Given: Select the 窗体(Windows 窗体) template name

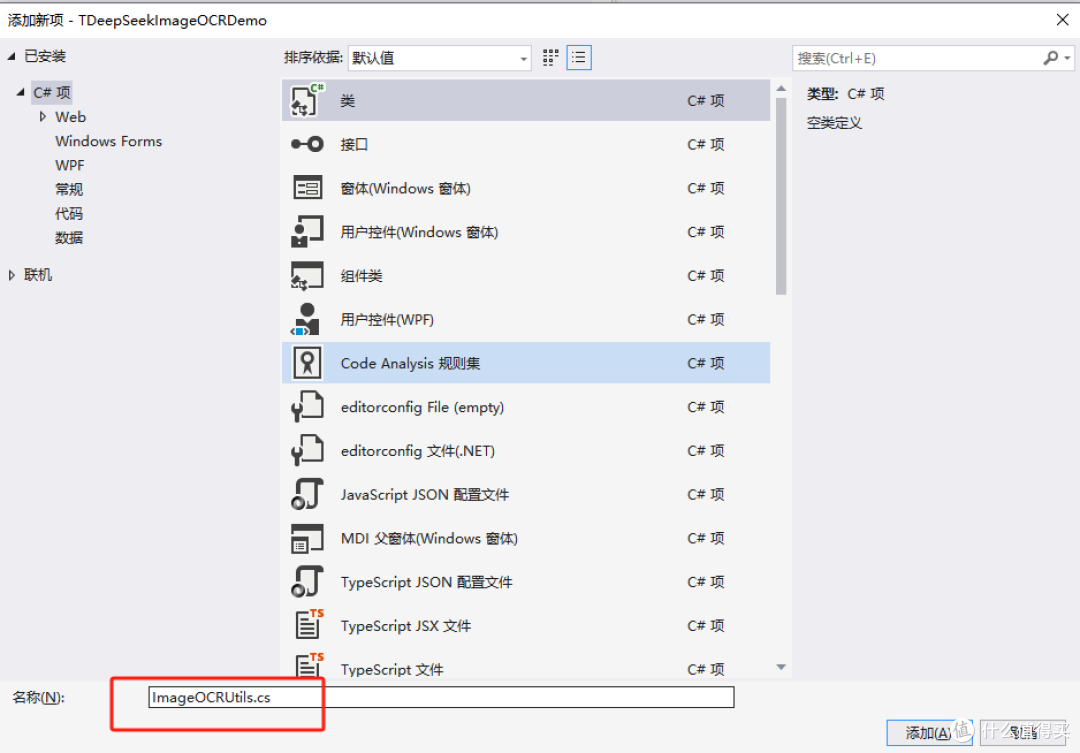Looking at the screenshot, I should click(406, 188).
